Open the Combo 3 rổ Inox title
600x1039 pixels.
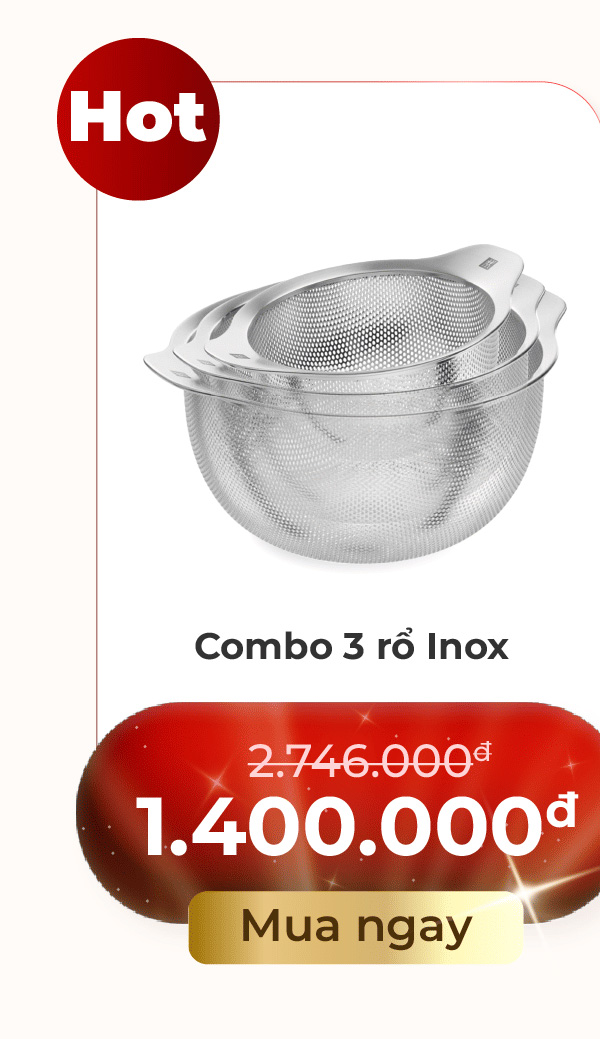point(351,646)
